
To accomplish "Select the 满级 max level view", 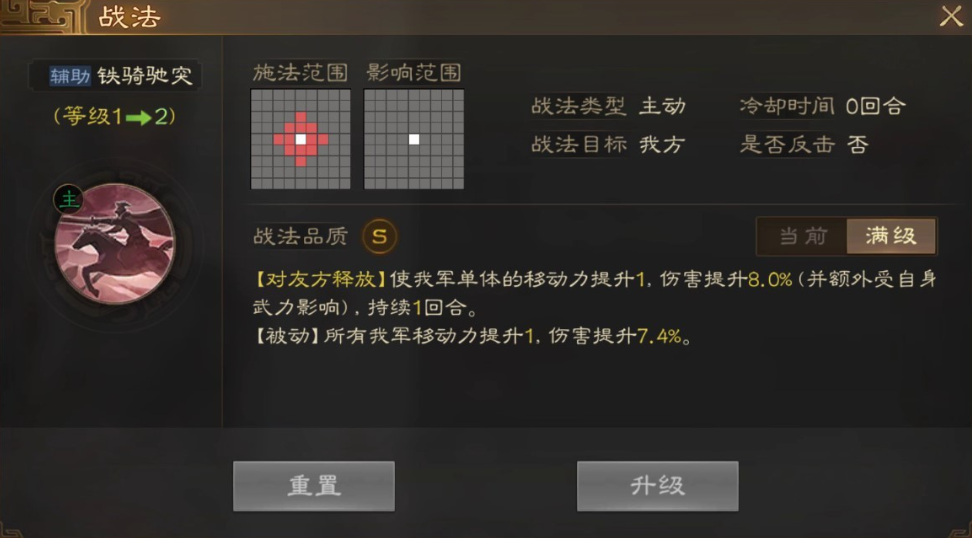I will coord(891,236).
